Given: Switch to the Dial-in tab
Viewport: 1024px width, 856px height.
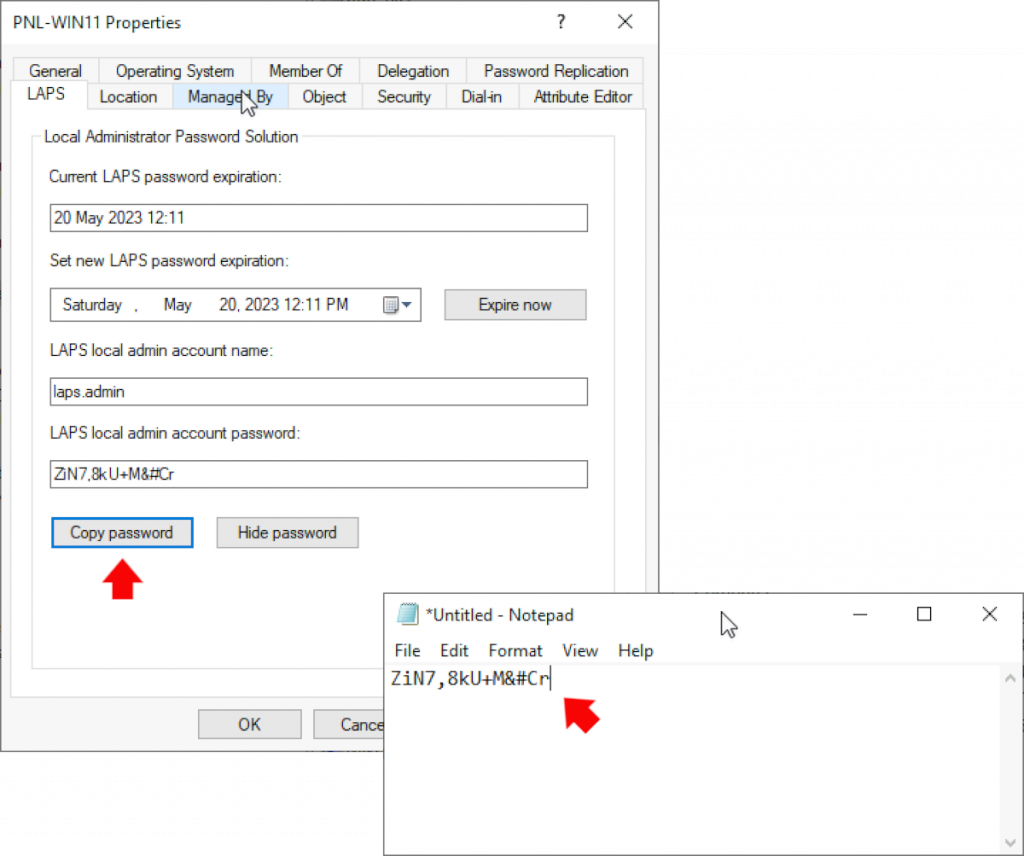Looking at the screenshot, I should coord(481,96).
